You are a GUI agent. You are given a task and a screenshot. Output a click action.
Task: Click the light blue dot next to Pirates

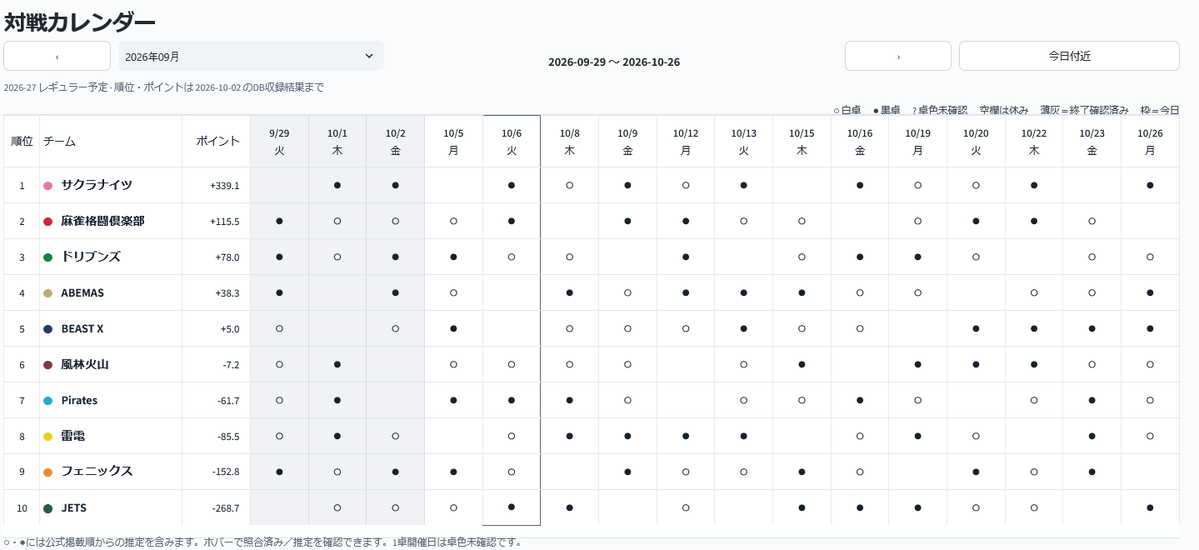click(48, 400)
